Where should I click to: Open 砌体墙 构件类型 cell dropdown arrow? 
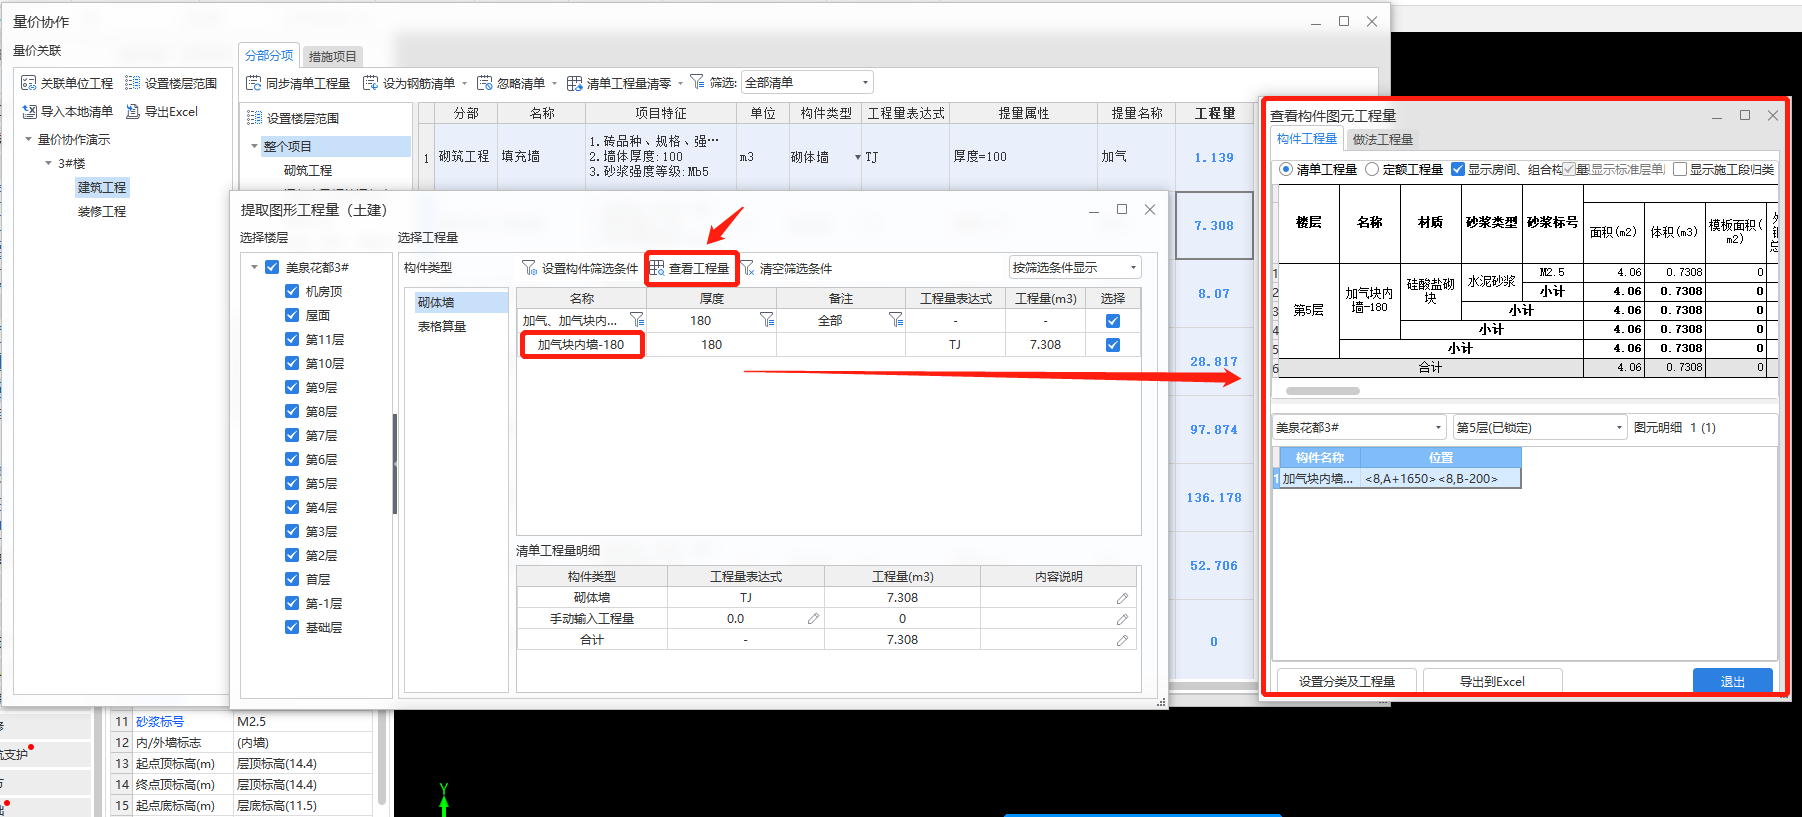[857, 157]
